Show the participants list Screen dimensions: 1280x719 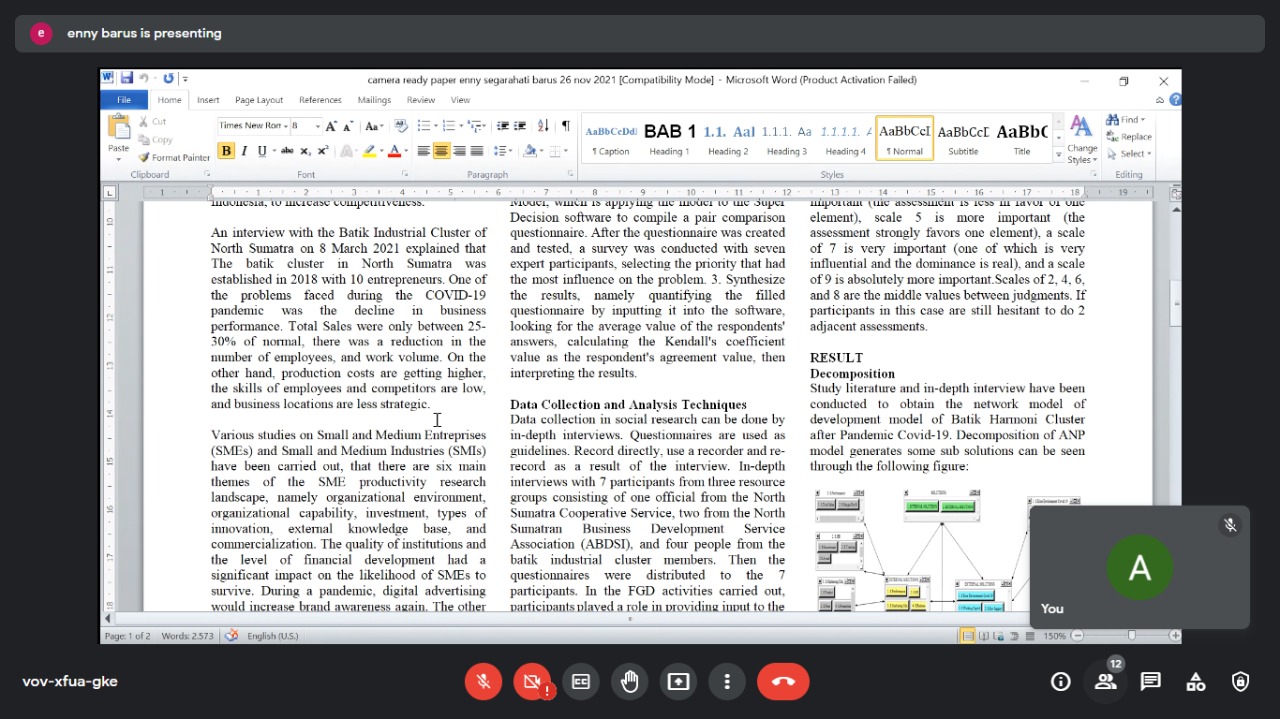pyautogui.click(x=1105, y=682)
